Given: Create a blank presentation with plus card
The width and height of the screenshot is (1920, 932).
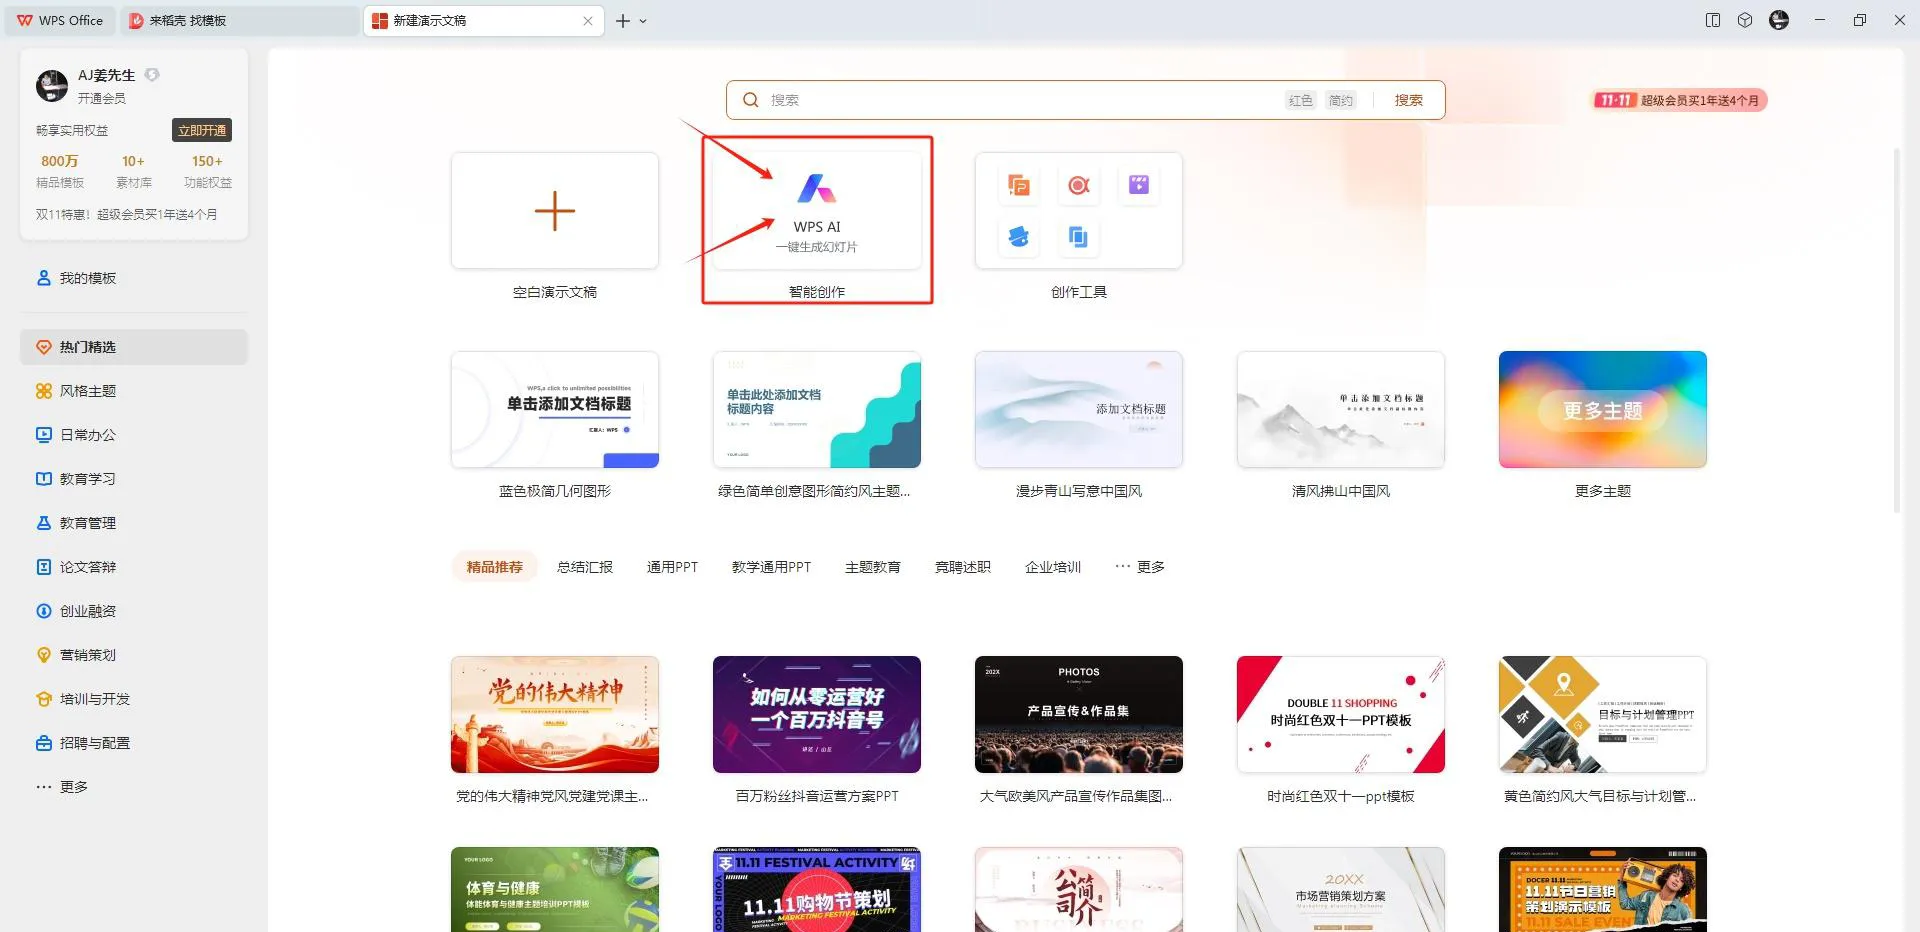Looking at the screenshot, I should pyautogui.click(x=555, y=211).
